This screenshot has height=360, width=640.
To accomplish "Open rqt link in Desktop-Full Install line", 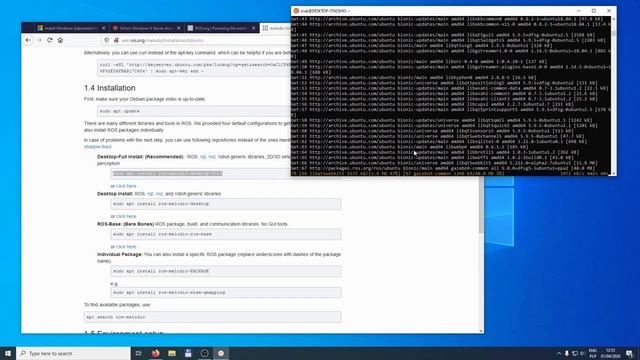I will (x=202, y=157).
